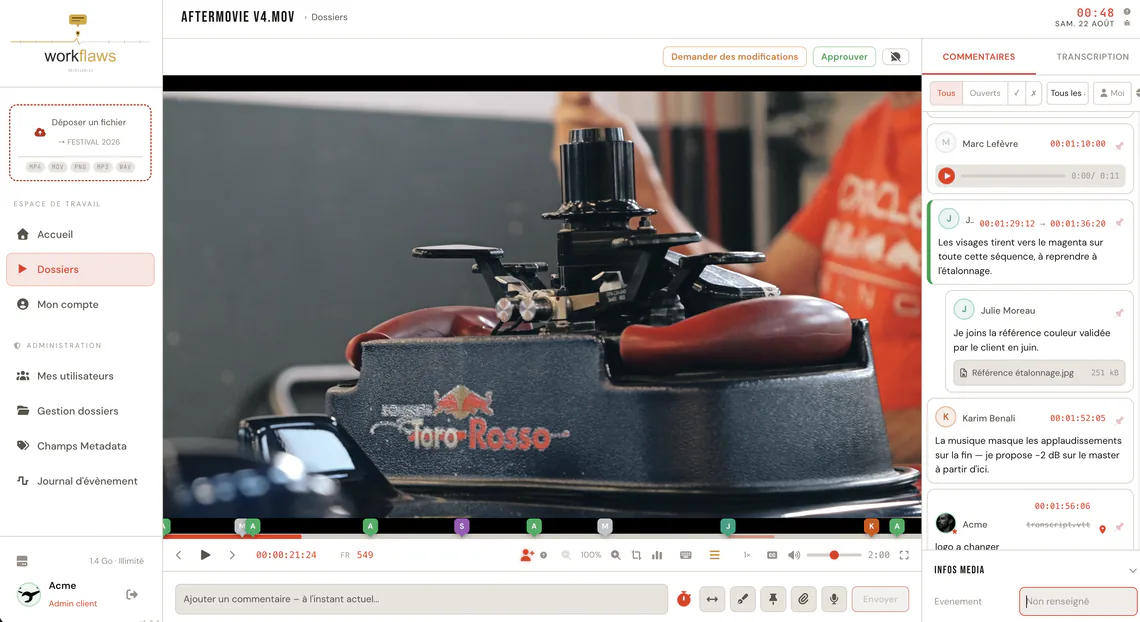
Task: Pin Karim Benali's comment
Action: coord(1120,419)
